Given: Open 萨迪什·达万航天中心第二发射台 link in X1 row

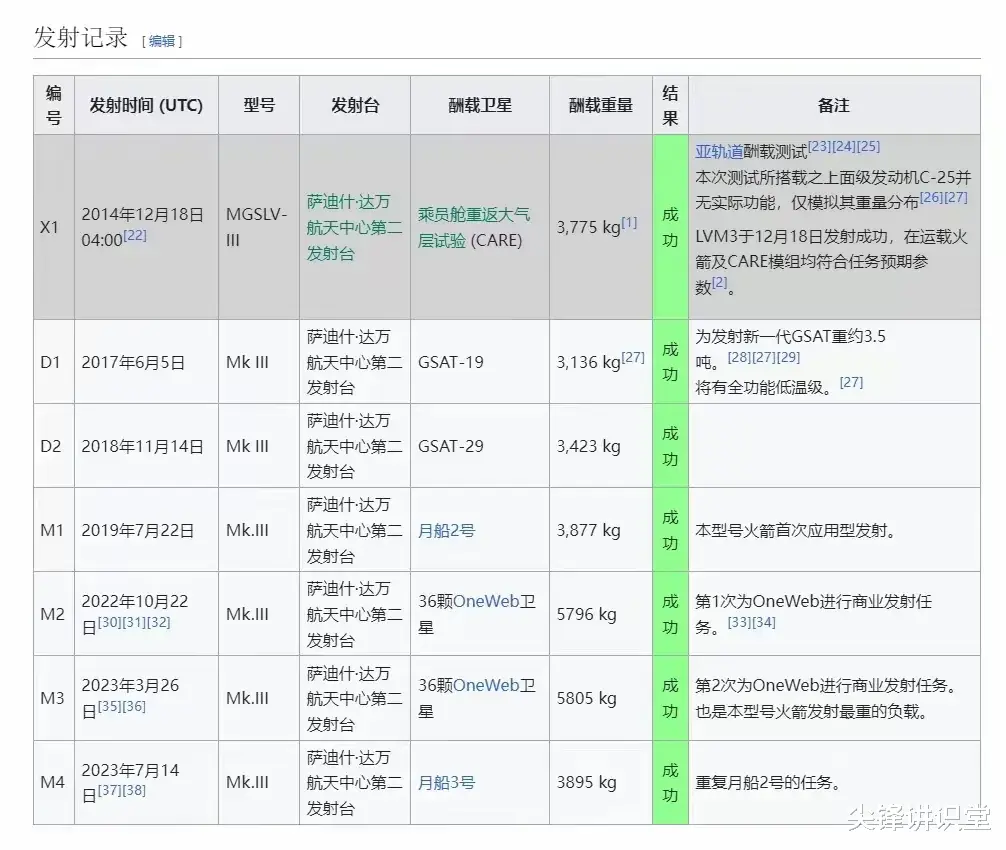Looking at the screenshot, I should tap(354, 227).
